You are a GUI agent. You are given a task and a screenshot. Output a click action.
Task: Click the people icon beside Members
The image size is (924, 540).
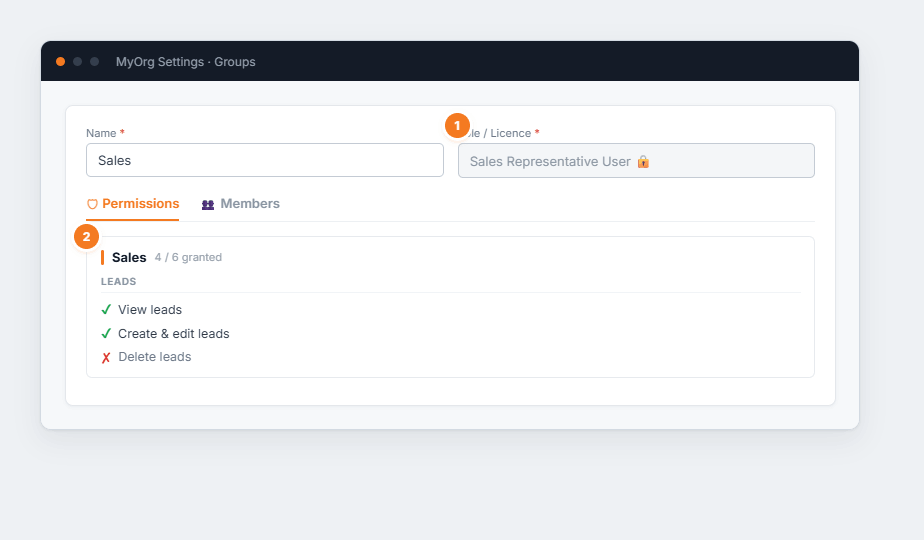pos(207,205)
